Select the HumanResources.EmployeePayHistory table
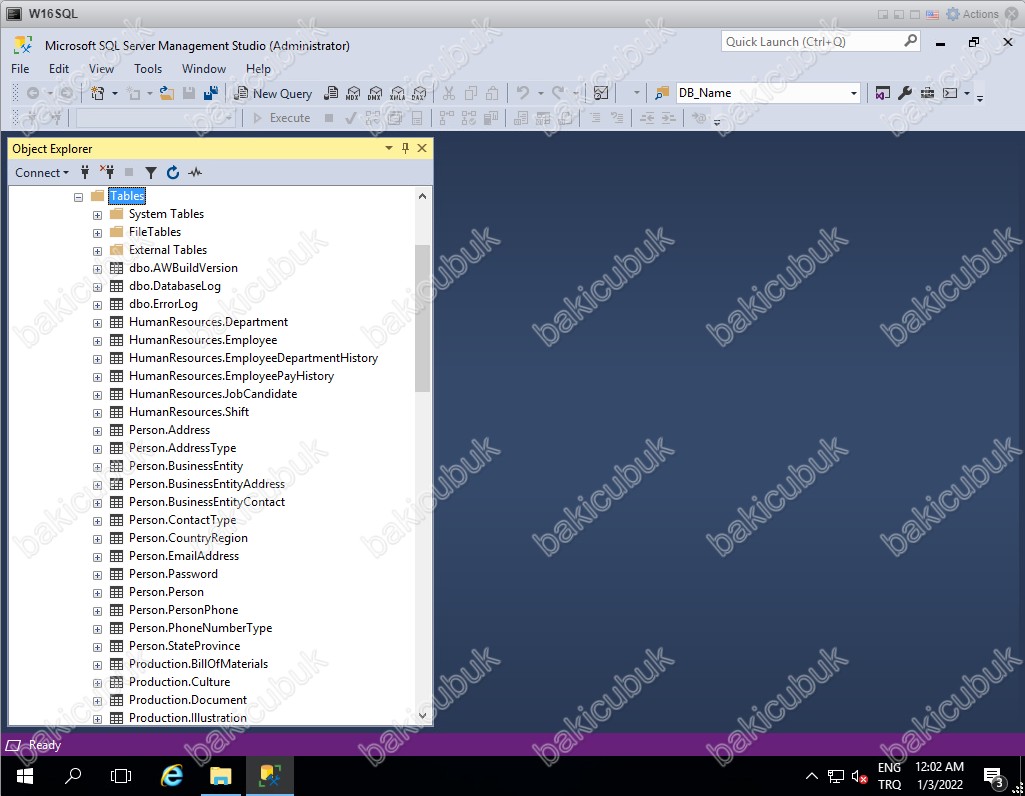 pos(231,376)
